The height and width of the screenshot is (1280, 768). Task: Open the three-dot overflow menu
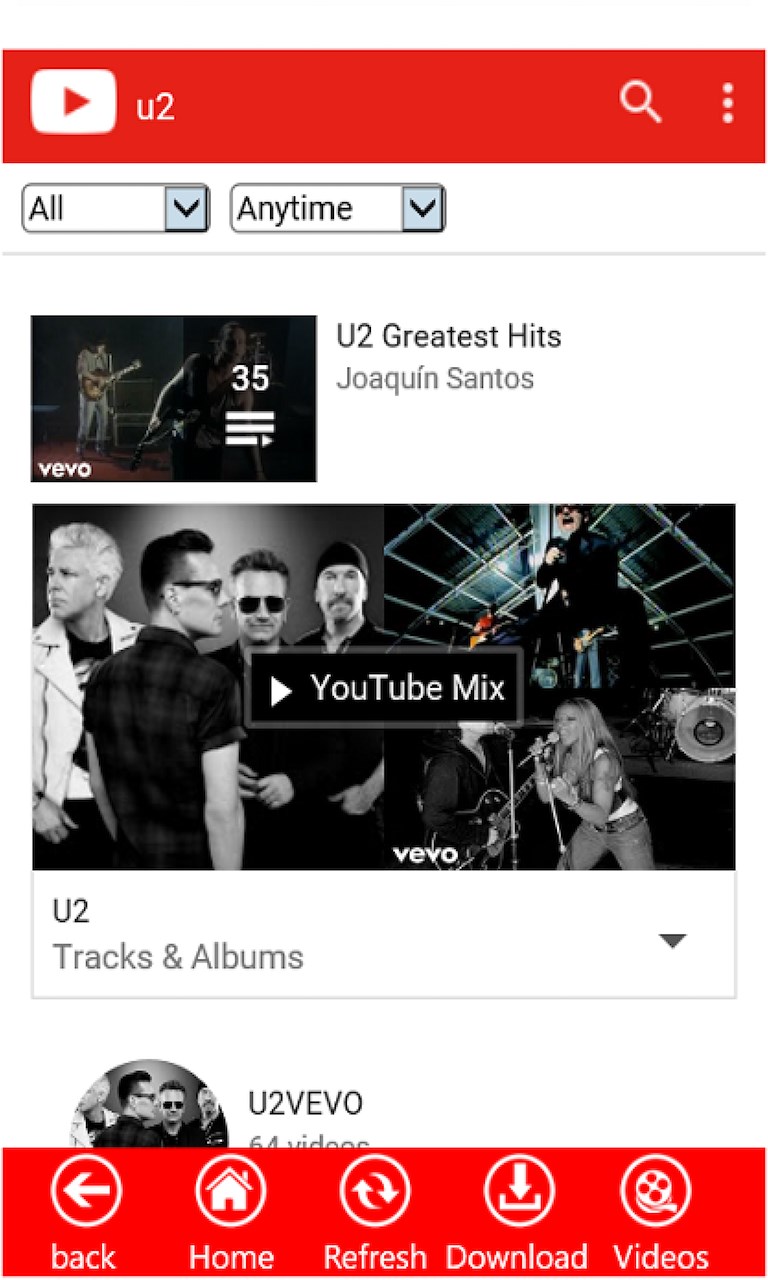point(727,103)
